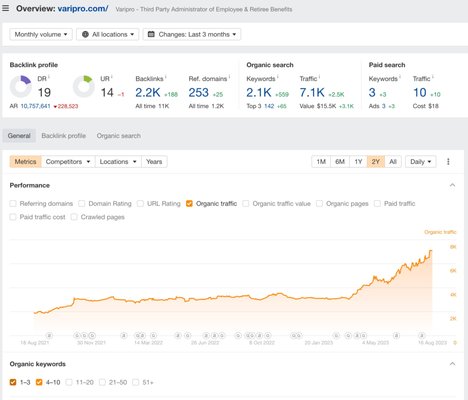Switch to General tab

click(19, 136)
